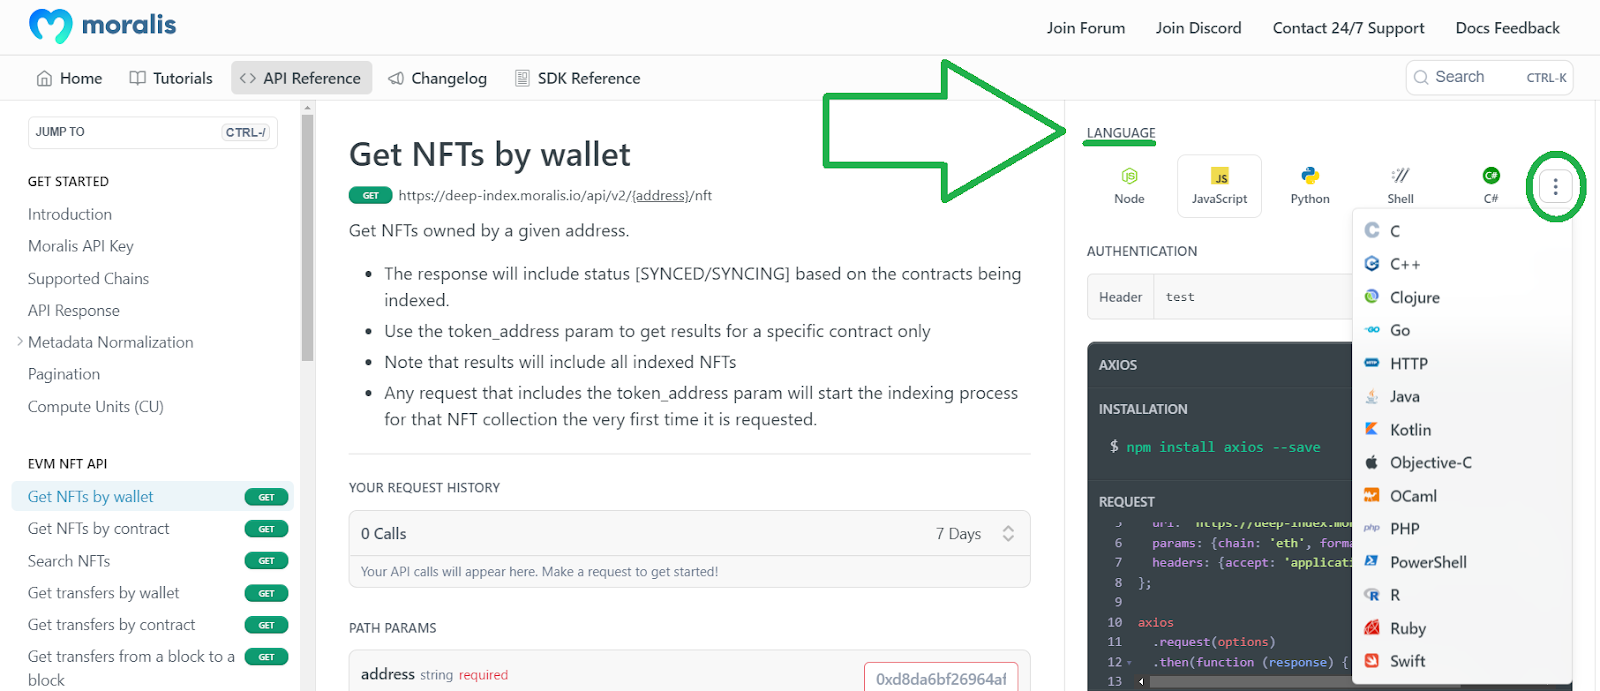This screenshot has width=1600, height=691.
Task: Choose C from language list
Action: point(1461,231)
